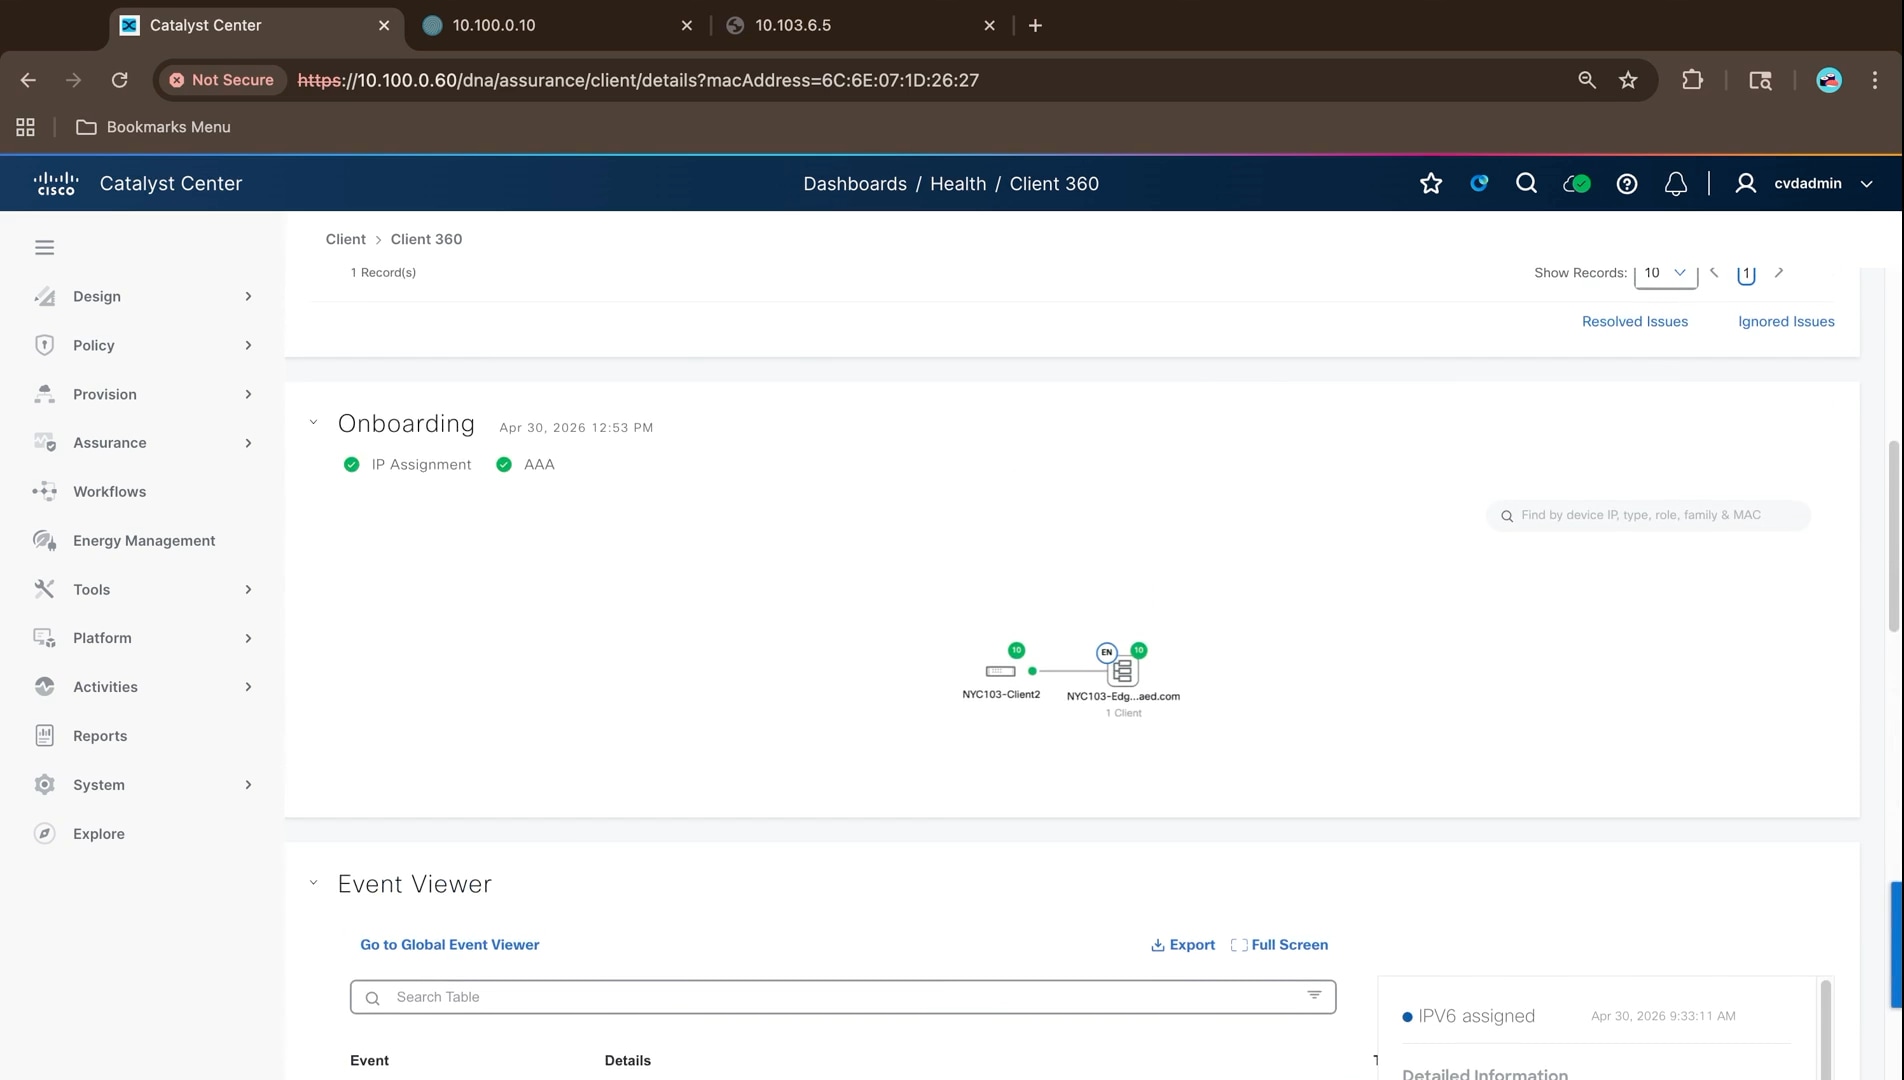The height and width of the screenshot is (1080, 1904).
Task: Click the Not Secure site badge
Action: pos(221,80)
